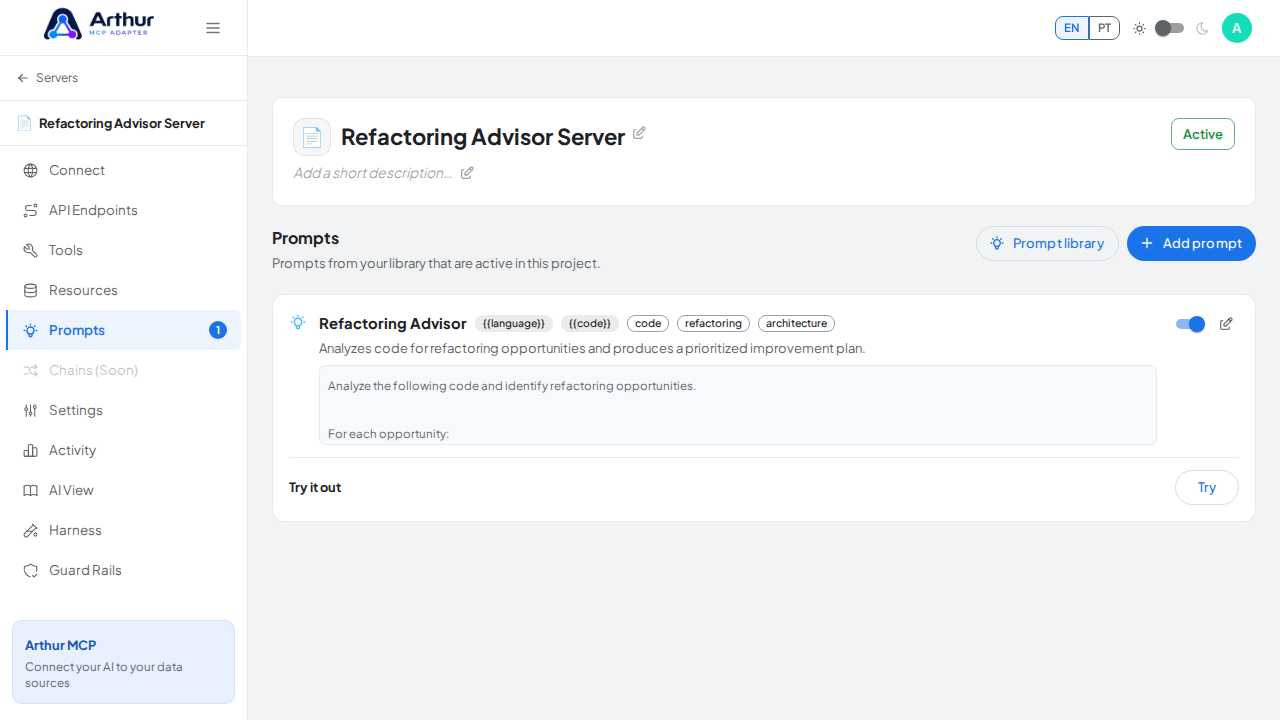This screenshot has height=720, width=1280.
Task: Click the Chains (Soon) sidebar item
Action: 123,370
